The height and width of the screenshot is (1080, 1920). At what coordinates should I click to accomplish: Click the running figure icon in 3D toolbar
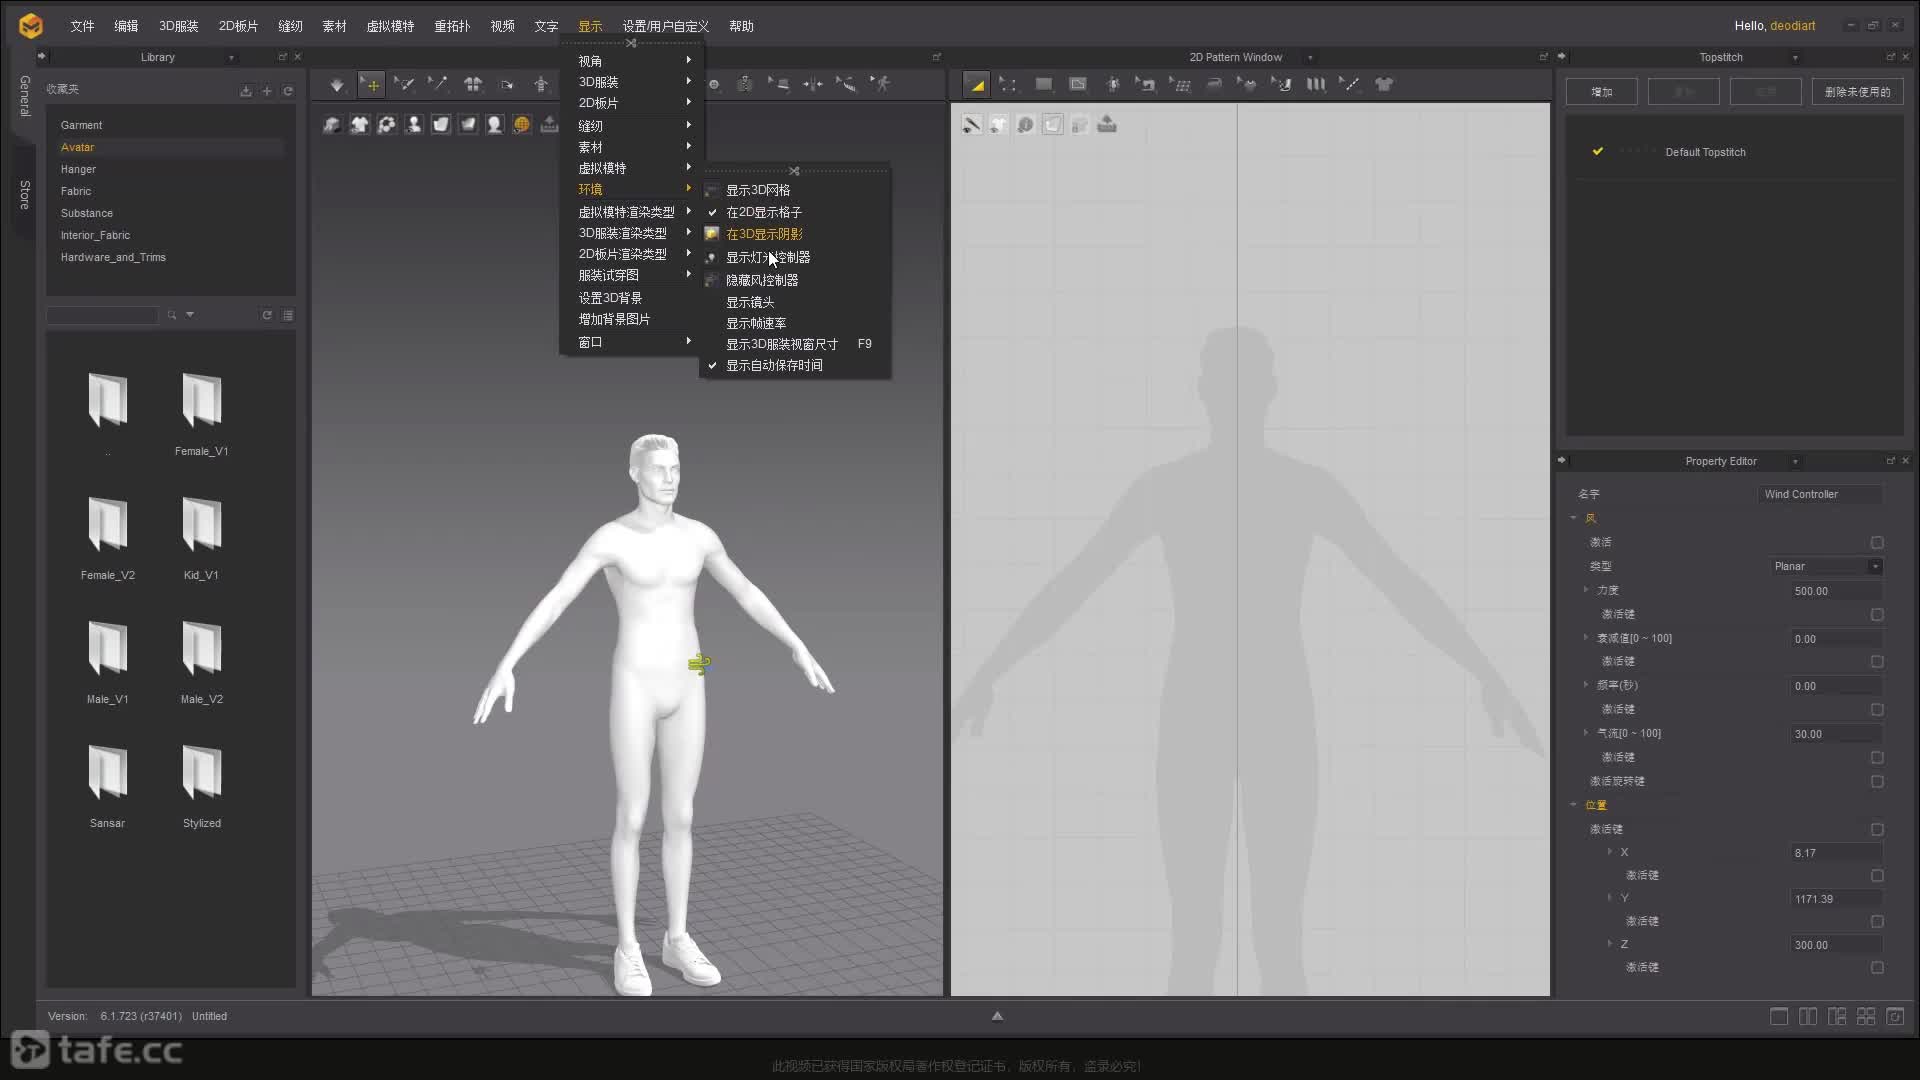[x=880, y=85]
